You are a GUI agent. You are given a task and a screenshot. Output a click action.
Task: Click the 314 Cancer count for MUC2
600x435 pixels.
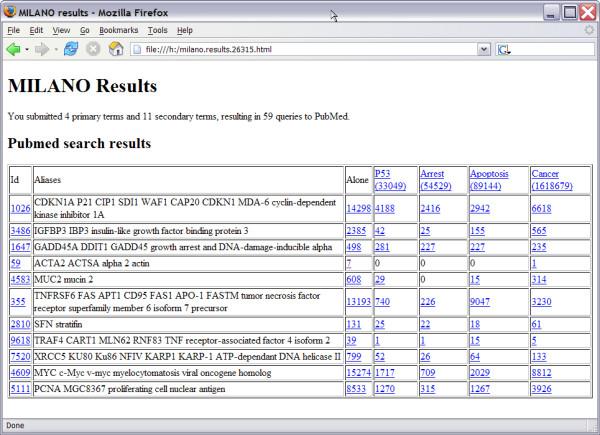(x=539, y=280)
